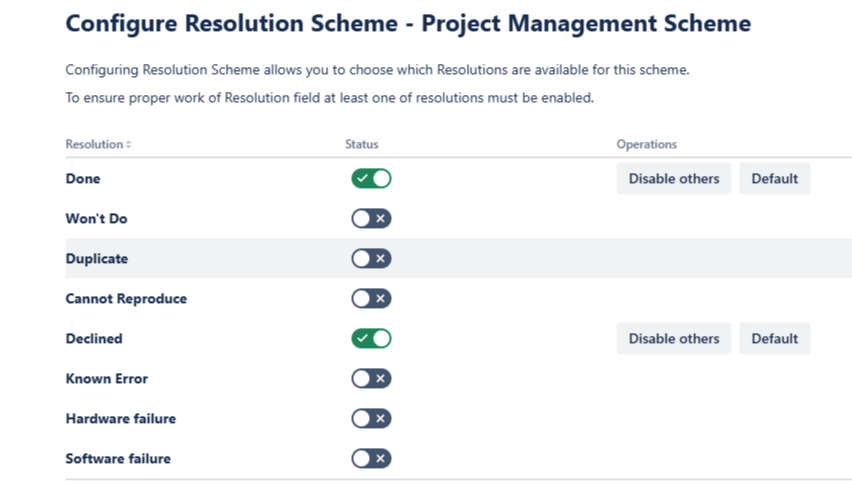Click the Done resolution name
Viewport: 852px width, 485px height.
pos(83,179)
